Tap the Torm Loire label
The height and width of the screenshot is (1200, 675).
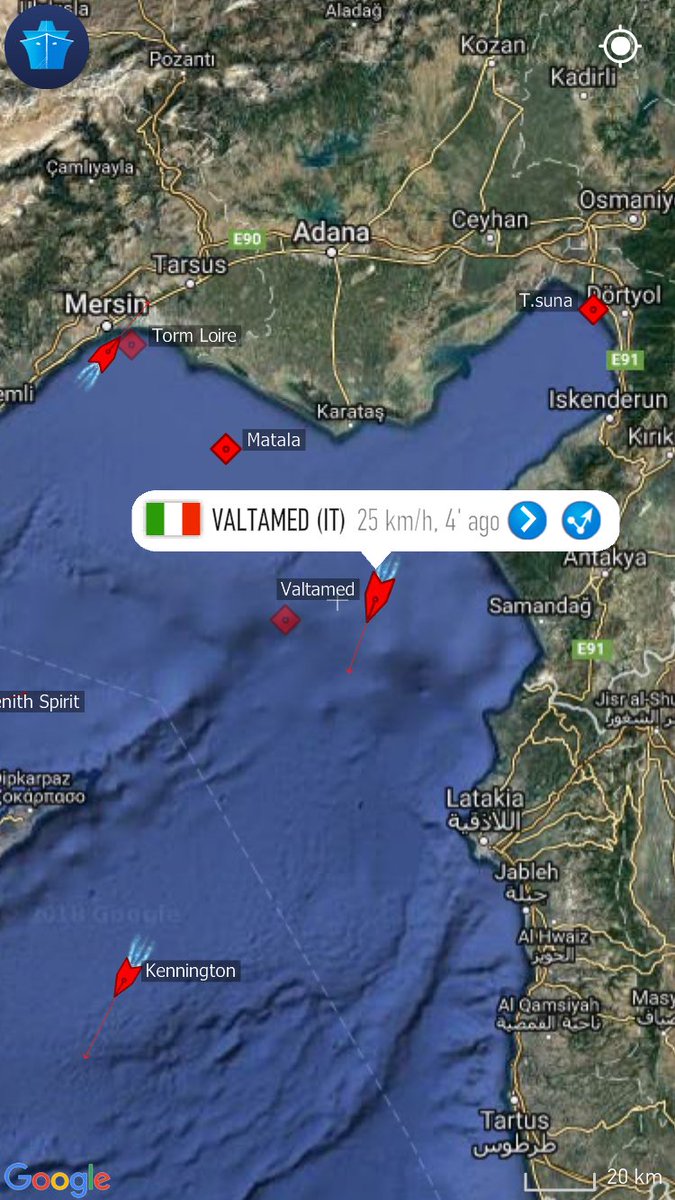pos(194,336)
